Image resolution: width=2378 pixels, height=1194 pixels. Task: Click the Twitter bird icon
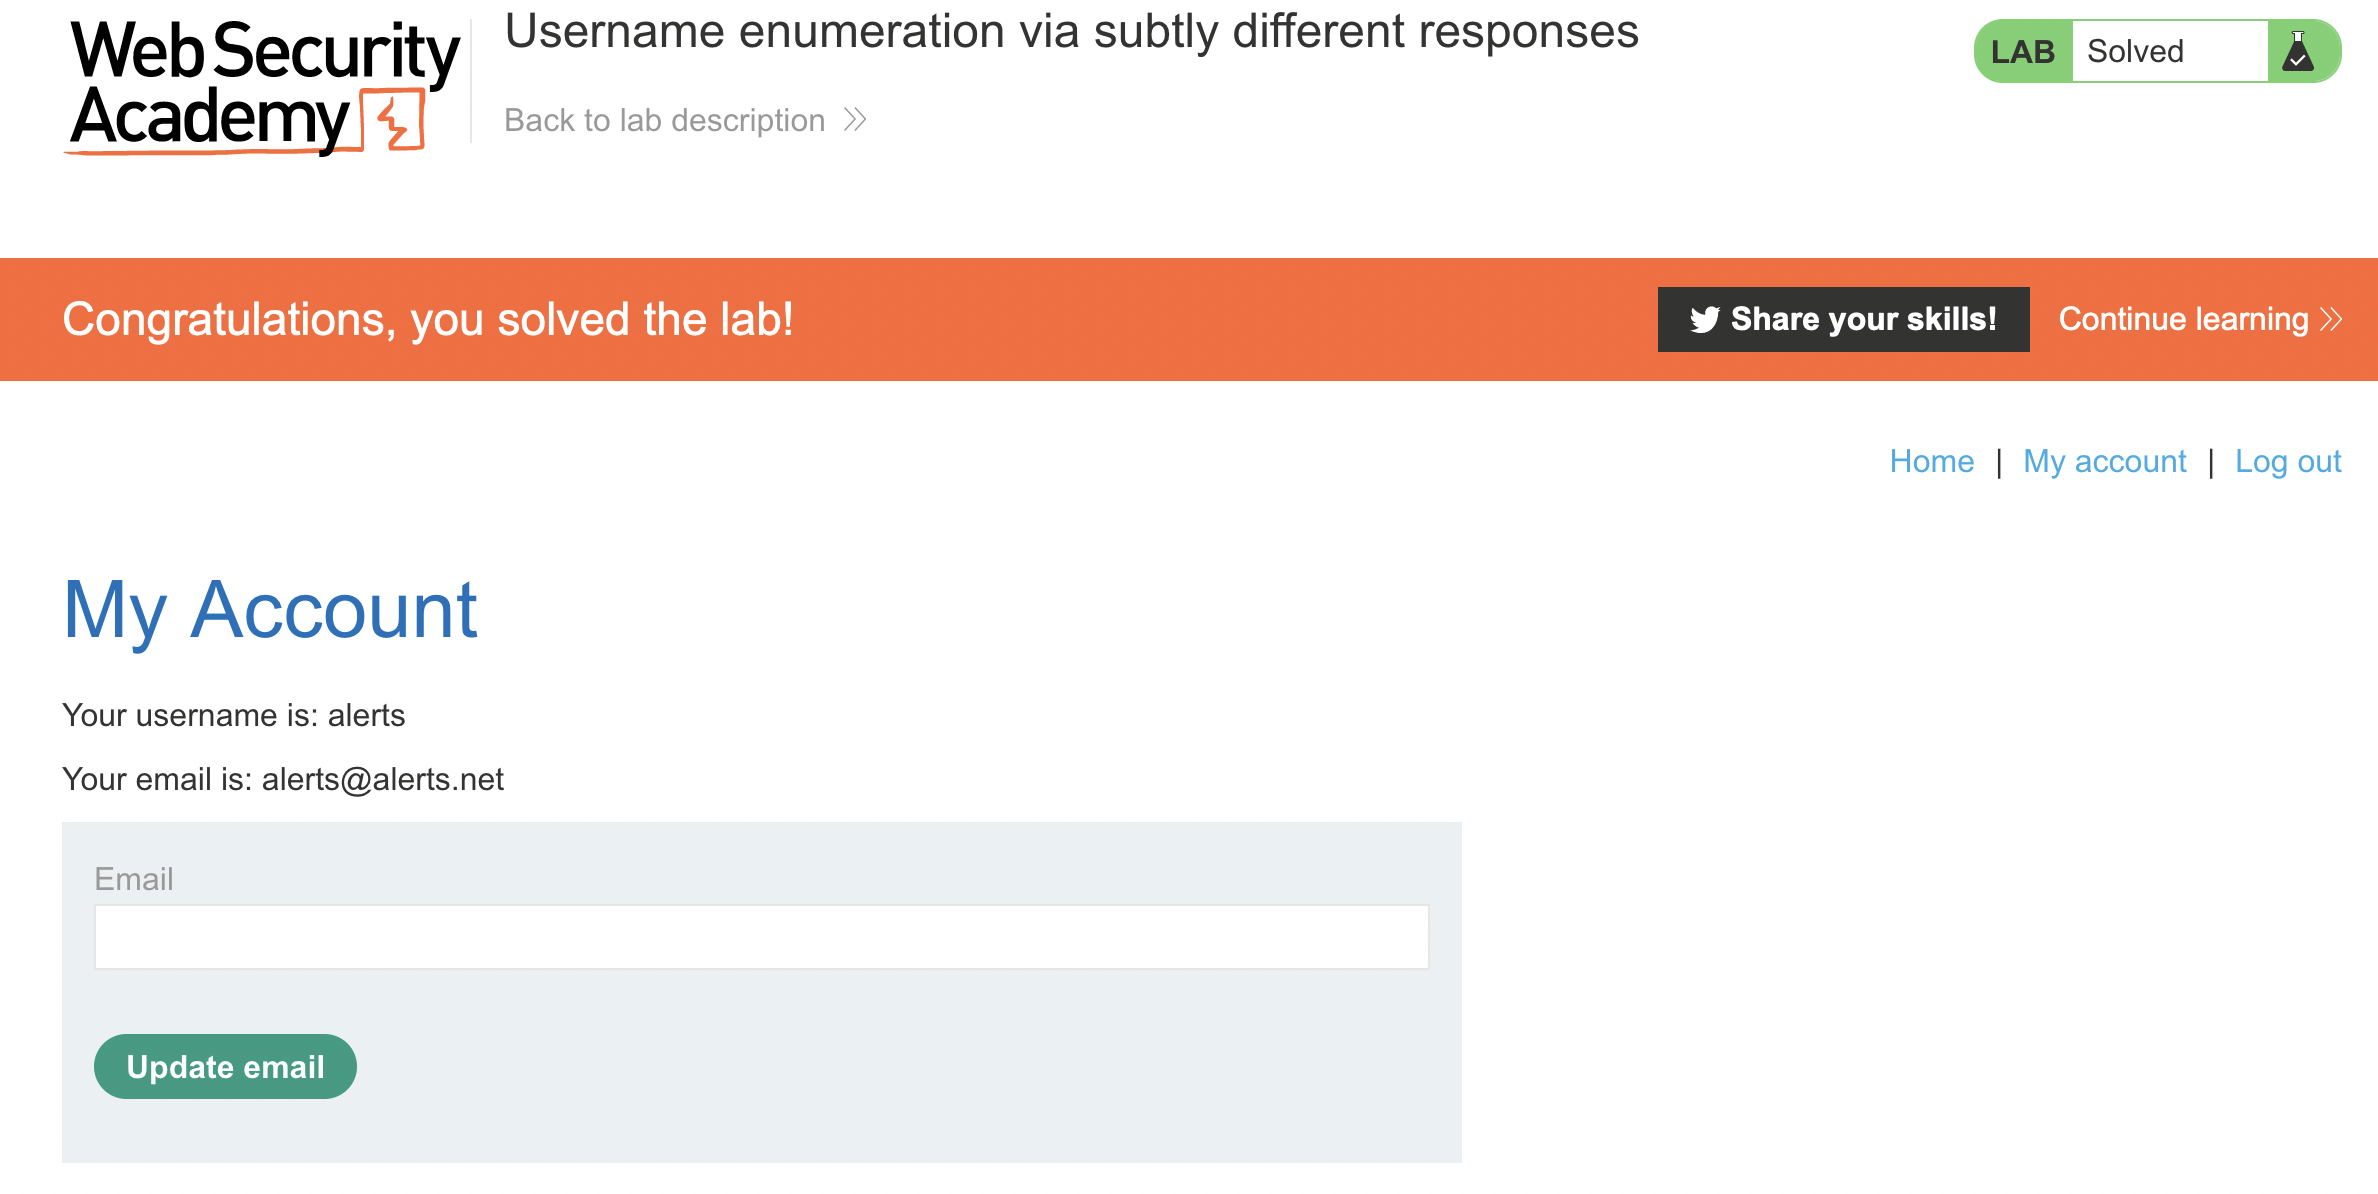(x=1704, y=320)
